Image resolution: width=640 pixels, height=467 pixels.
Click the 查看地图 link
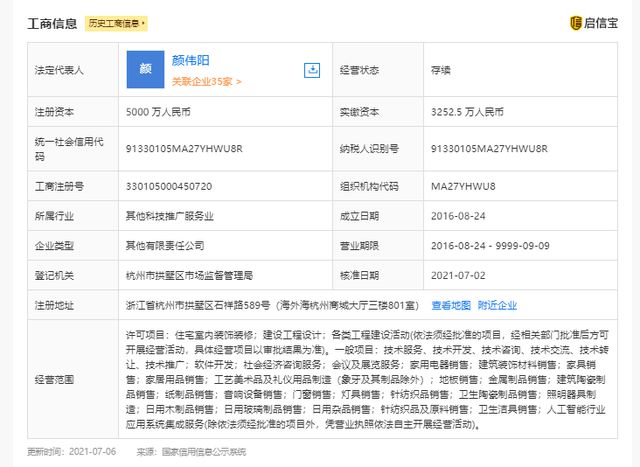(x=450, y=305)
